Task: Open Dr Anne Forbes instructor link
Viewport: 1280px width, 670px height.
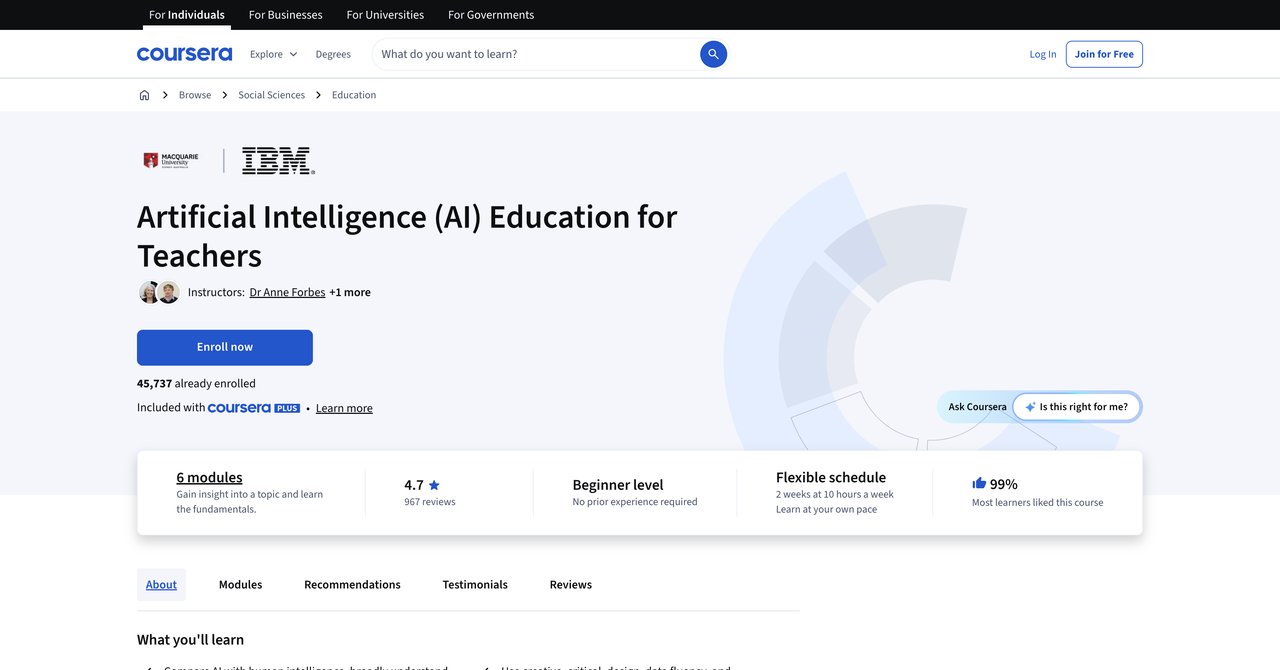Action: (x=287, y=292)
